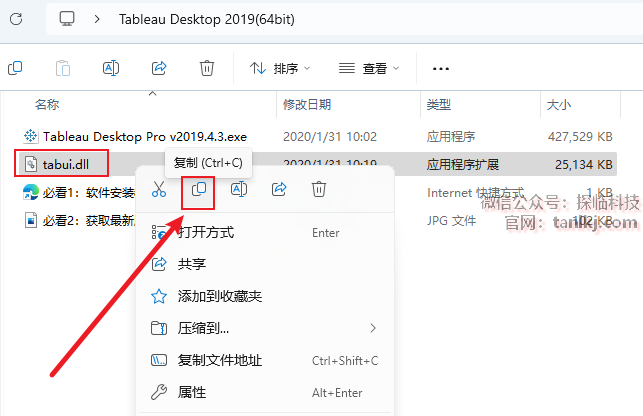Click the toolbar delete trash icon
The height and width of the screenshot is (416, 643).
tap(207, 68)
